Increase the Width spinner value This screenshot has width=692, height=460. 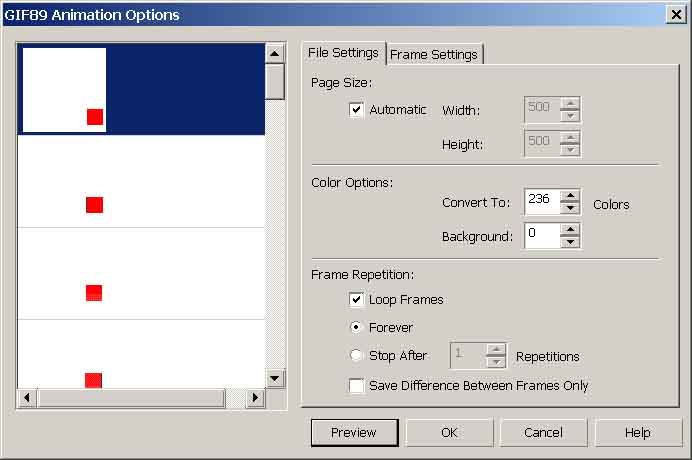click(570, 104)
